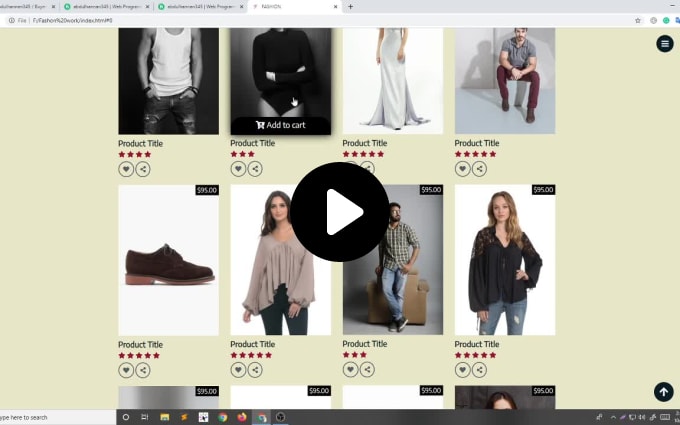Viewport: 680px width, 425px height.
Task: Open the seated man product image
Action: pyautogui.click(x=505, y=81)
